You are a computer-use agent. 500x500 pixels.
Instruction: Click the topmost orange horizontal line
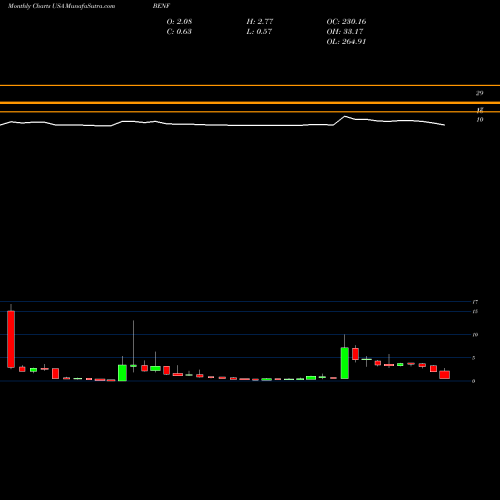click(x=250, y=86)
